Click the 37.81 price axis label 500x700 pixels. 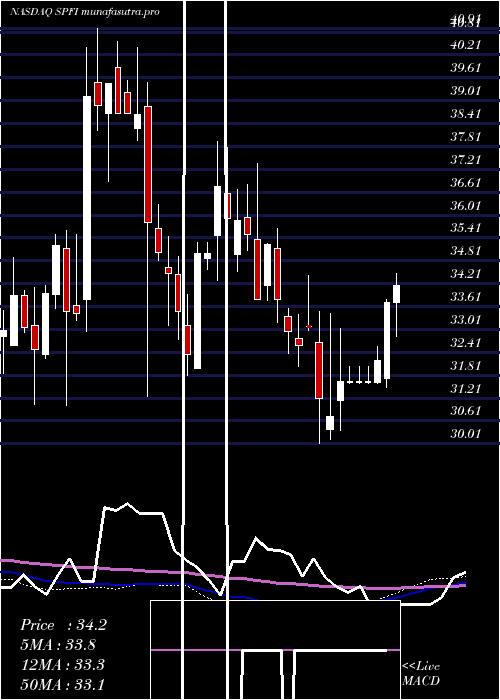[x=465, y=137]
